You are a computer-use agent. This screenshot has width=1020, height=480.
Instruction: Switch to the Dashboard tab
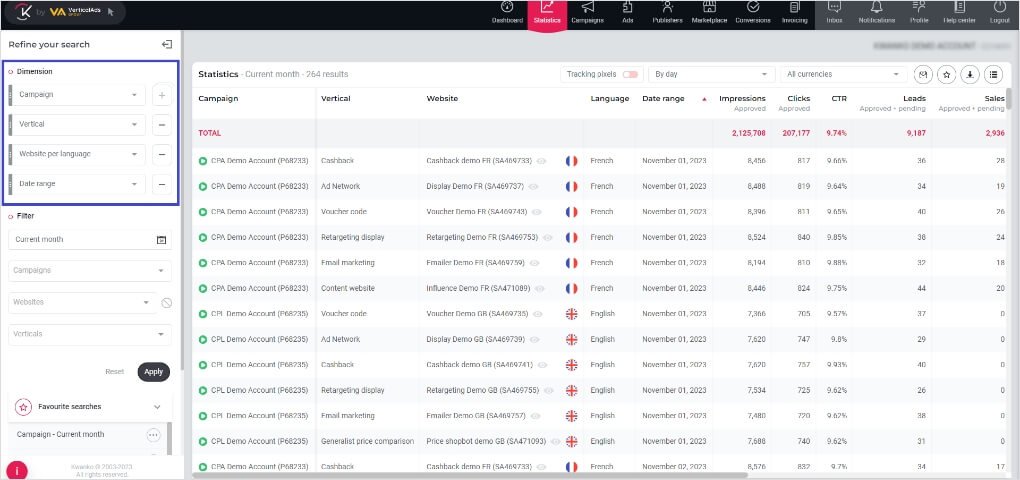[507, 13]
